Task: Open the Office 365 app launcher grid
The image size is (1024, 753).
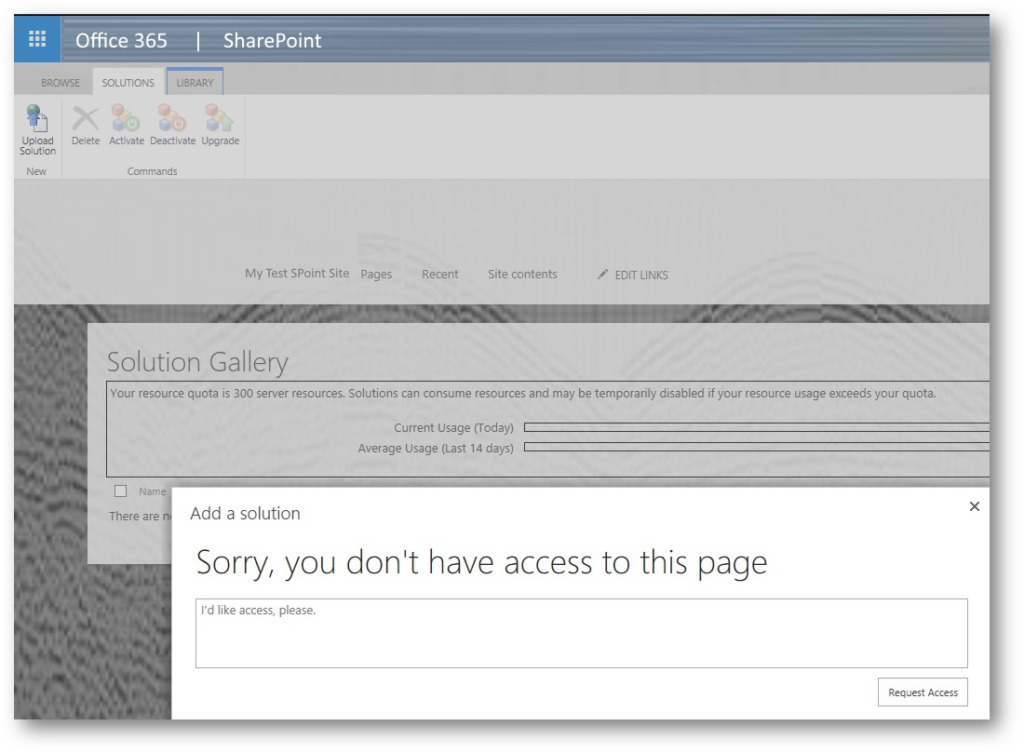Action: point(37,40)
